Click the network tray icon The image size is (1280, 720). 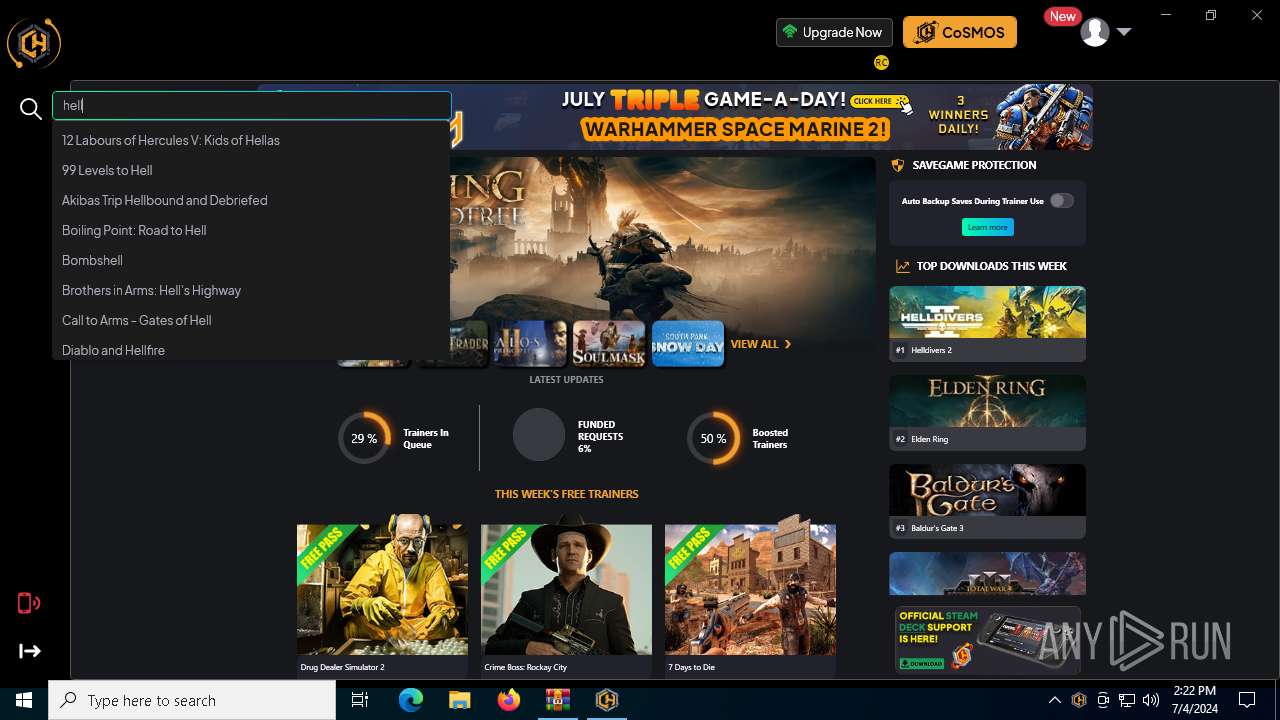coord(1127,700)
